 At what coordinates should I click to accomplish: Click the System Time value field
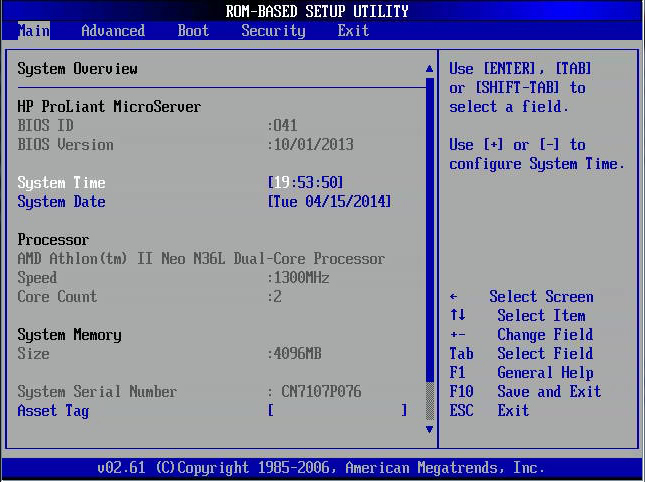pos(305,182)
